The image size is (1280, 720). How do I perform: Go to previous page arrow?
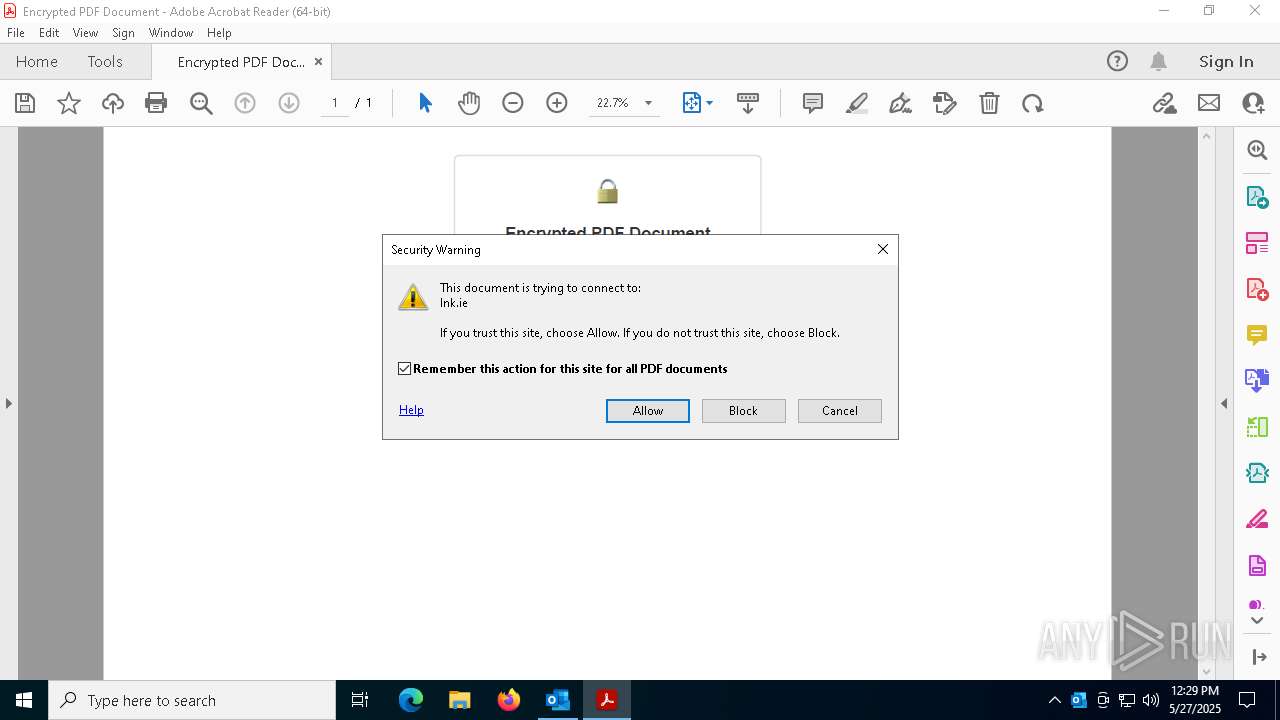(245, 103)
